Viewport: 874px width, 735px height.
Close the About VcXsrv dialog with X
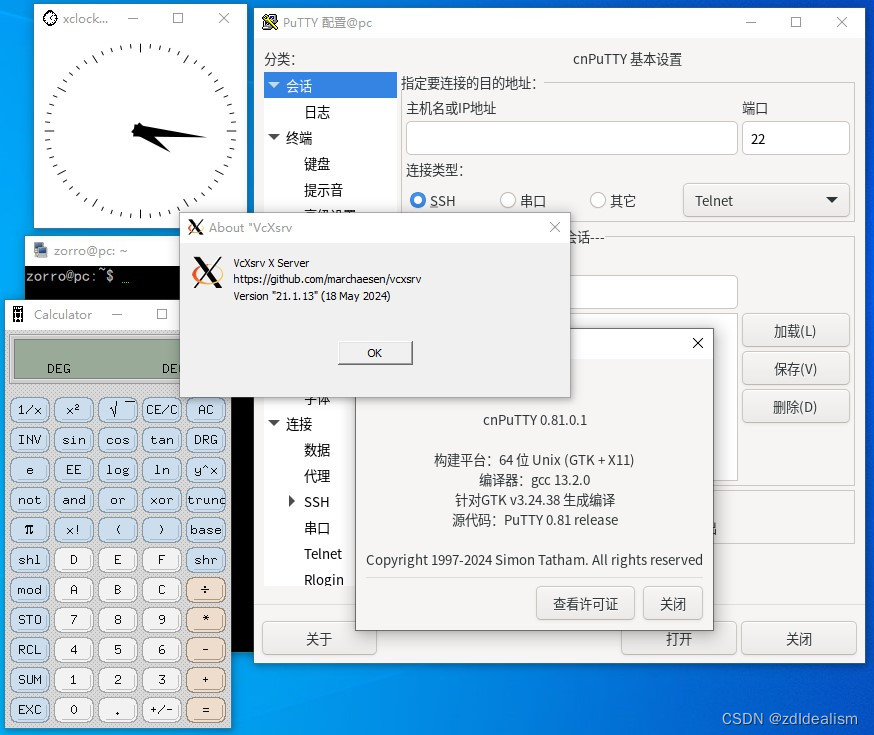pos(555,227)
